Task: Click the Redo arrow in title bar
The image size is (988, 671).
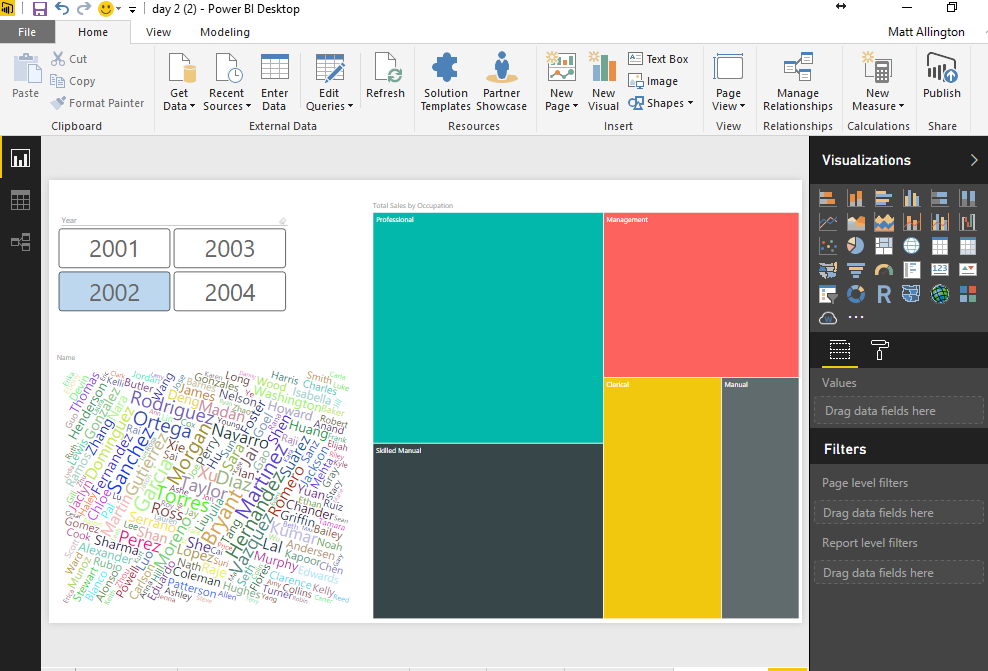Action: (83, 9)
